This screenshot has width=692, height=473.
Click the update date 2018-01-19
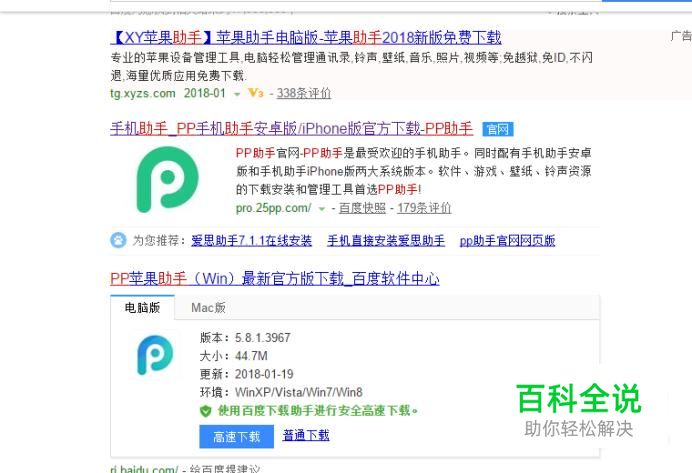click(264, 374)
